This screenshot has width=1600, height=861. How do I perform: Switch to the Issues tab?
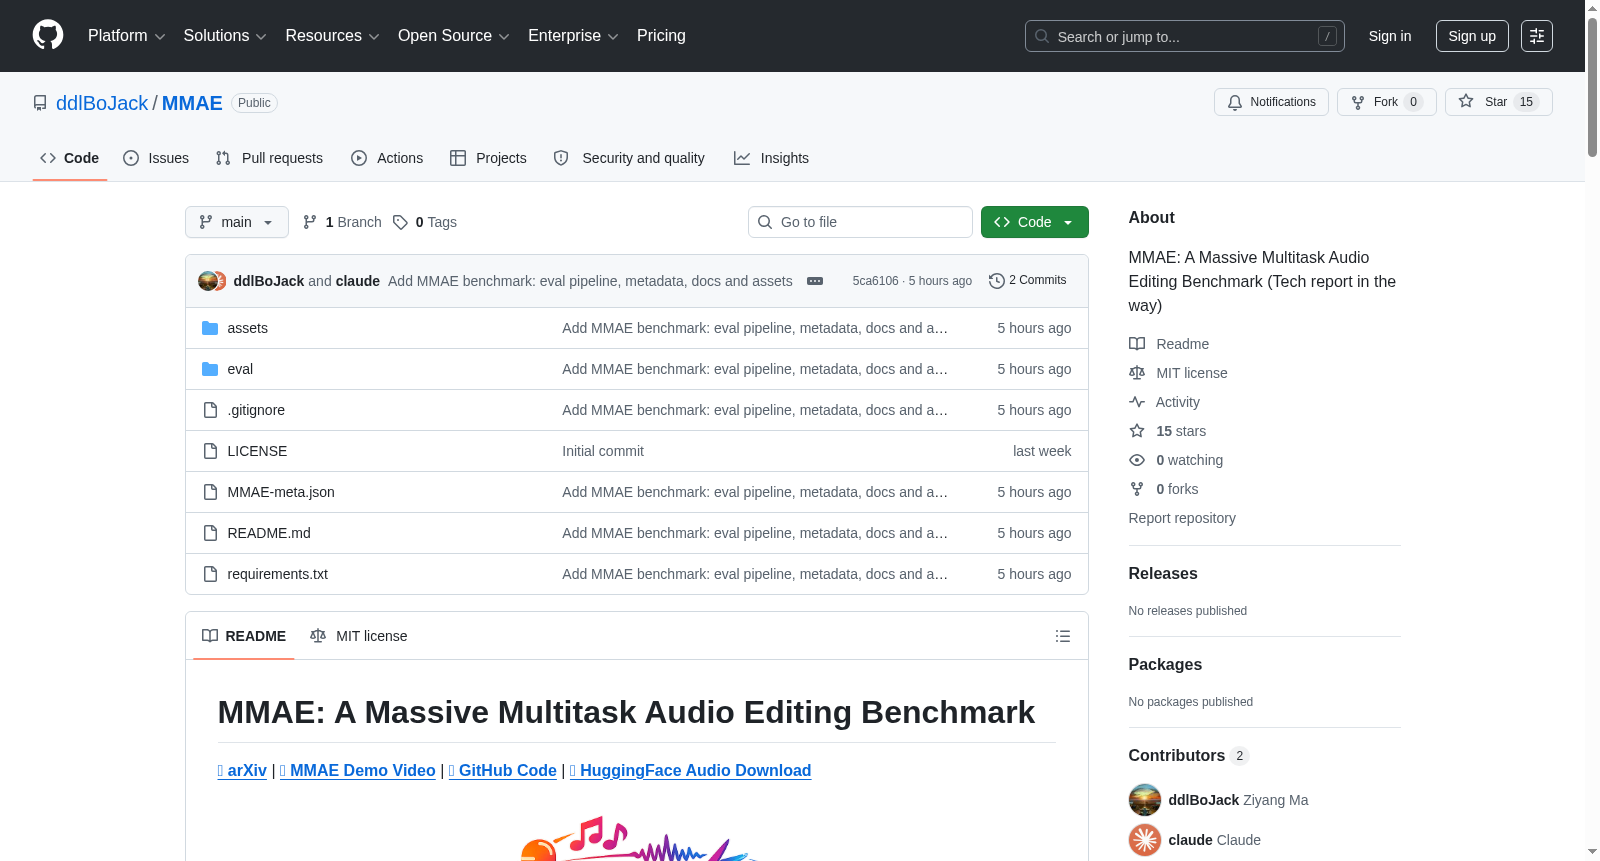[x=156, y=158]
